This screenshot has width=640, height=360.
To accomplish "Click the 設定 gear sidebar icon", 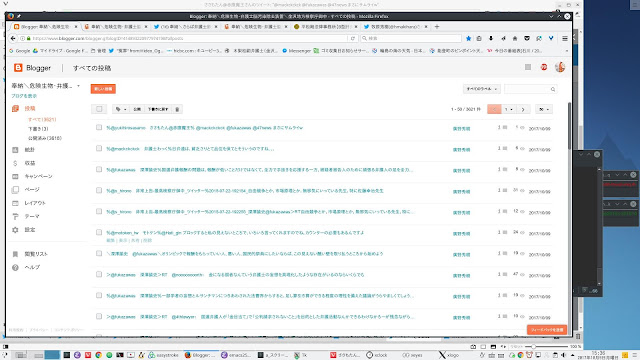I will (x=15, y=230).
